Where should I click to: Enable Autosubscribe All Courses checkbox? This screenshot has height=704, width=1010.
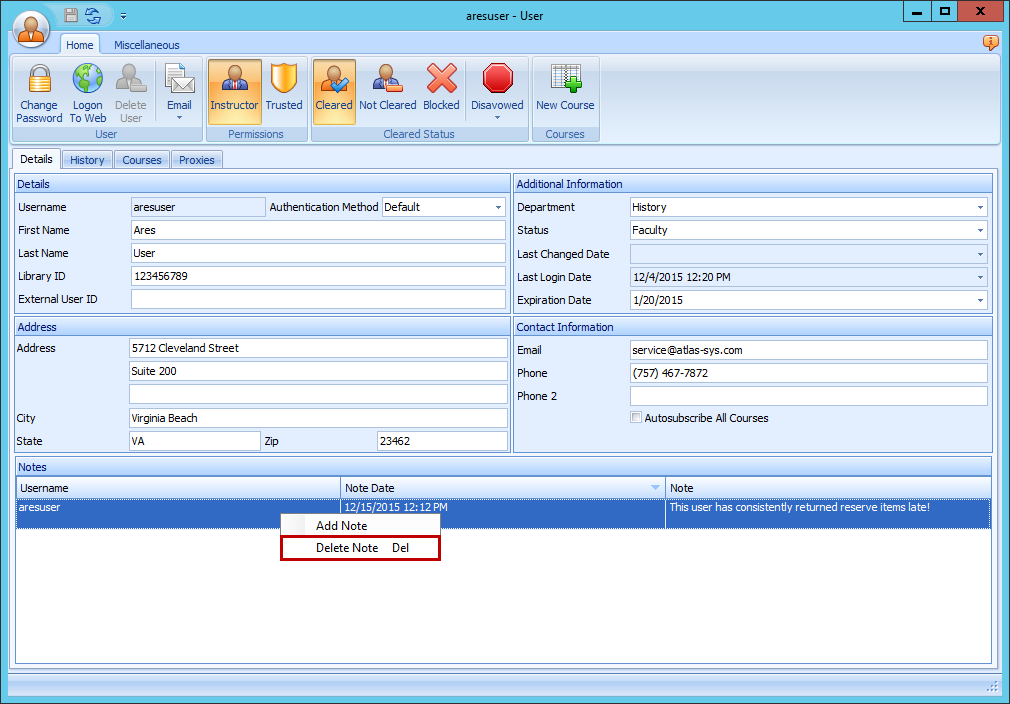coord(636,418)
